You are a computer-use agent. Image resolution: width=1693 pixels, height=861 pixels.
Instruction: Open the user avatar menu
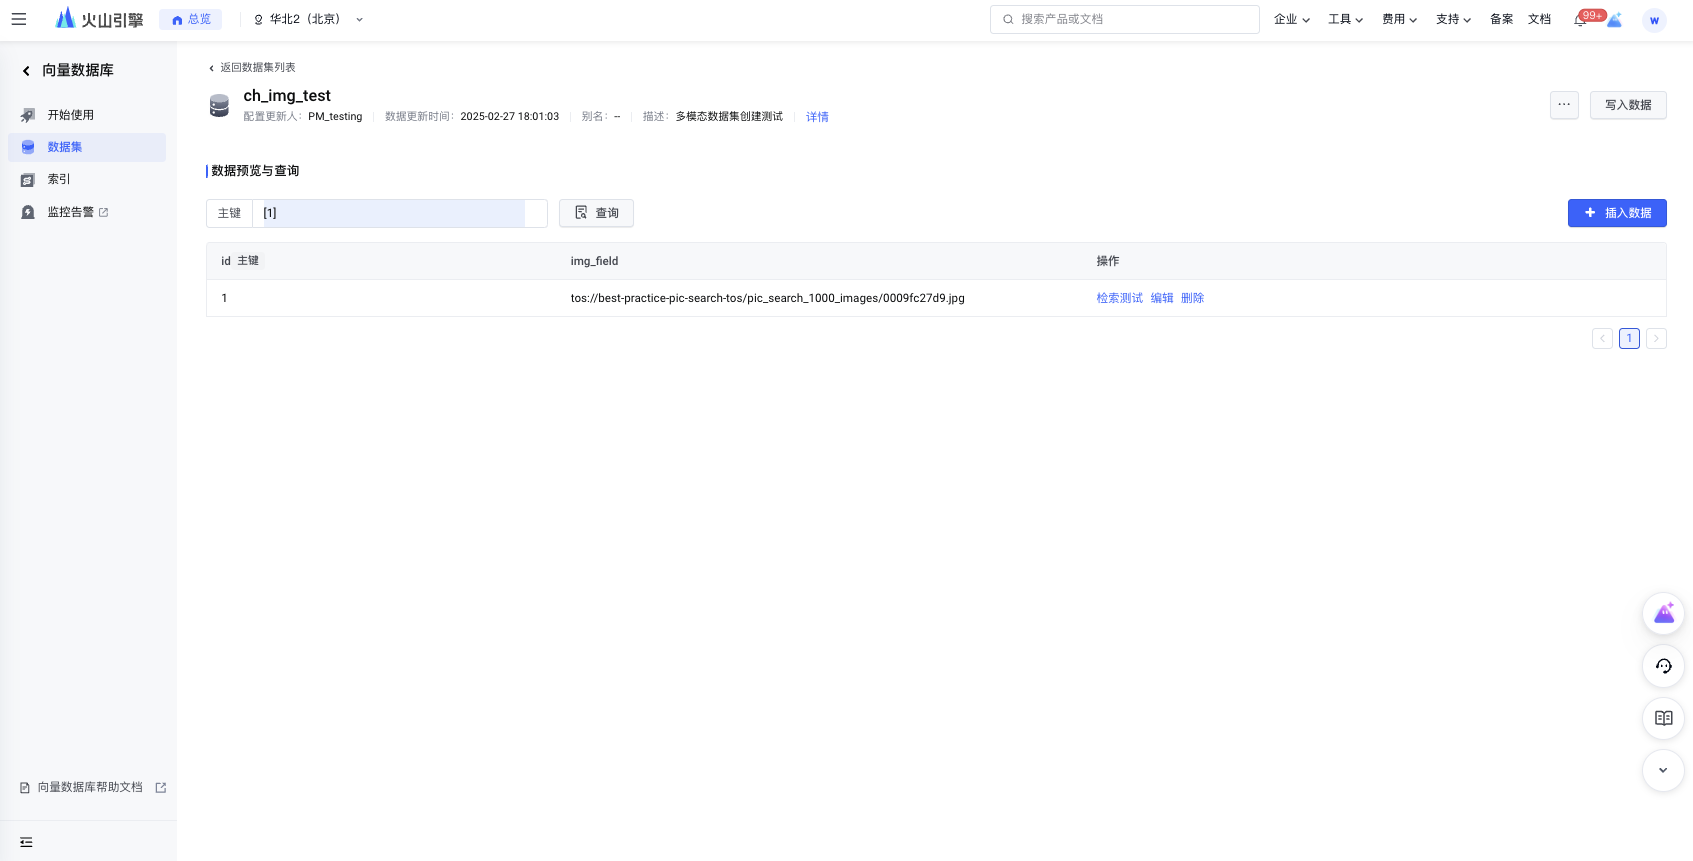point(1654,20)
